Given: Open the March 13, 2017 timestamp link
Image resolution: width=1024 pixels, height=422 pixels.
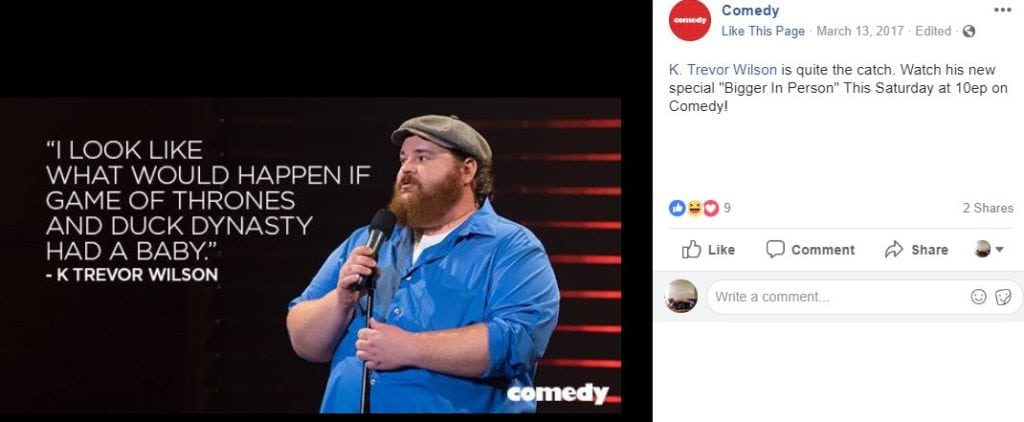Looking at the screenshot, I should (860, 31).
